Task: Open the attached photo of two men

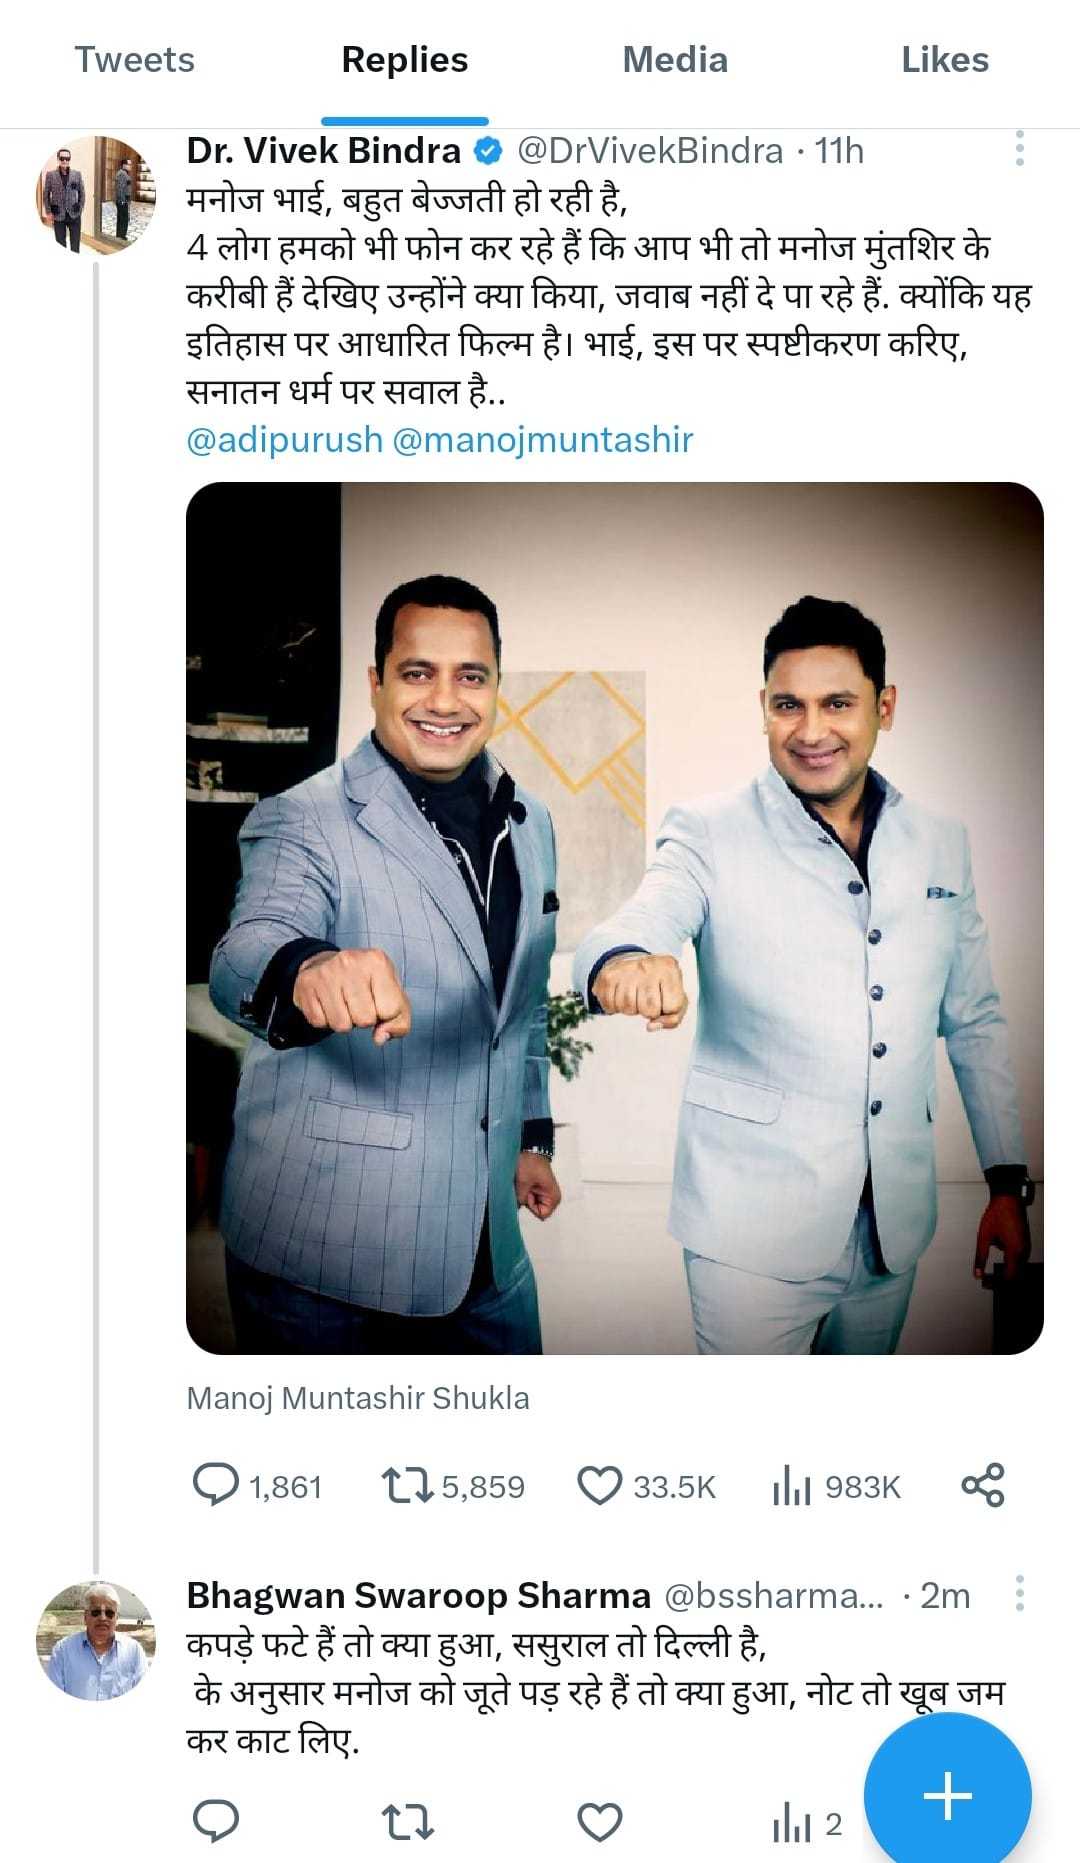Action: tap(615, 918)
